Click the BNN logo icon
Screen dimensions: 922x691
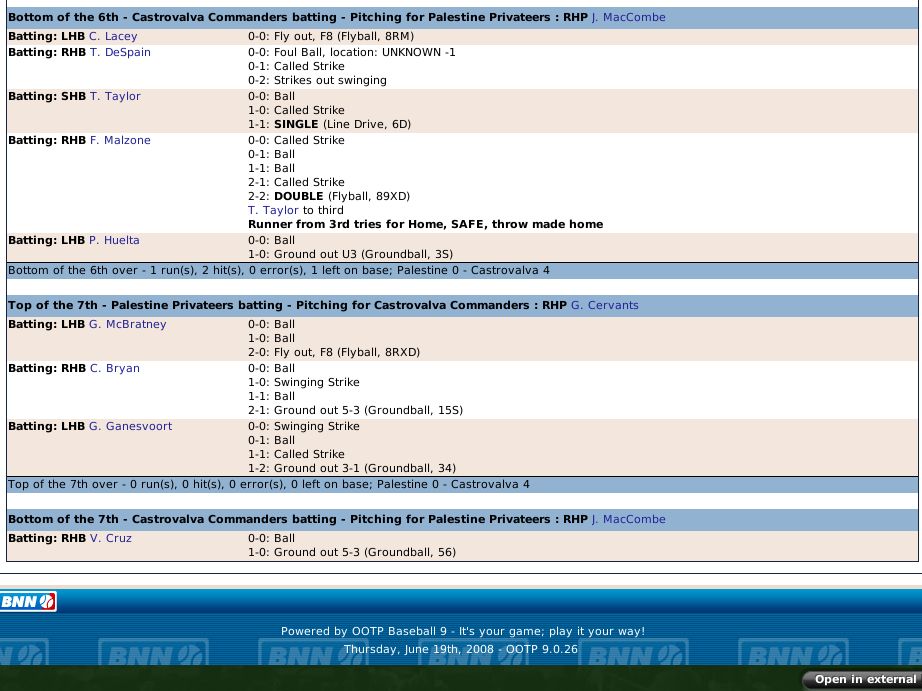[28, 601]
